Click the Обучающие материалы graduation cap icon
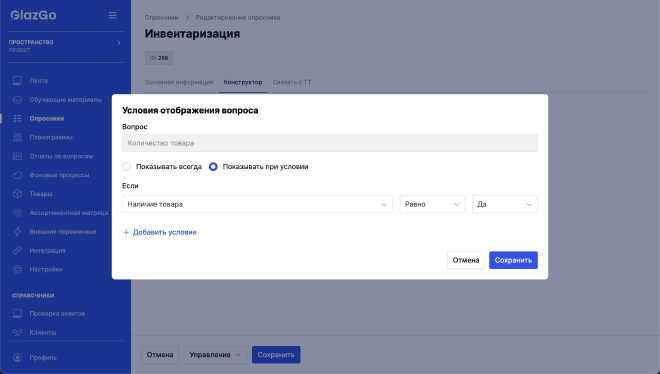This screenshot has width=660, height=374. (17, 99)
